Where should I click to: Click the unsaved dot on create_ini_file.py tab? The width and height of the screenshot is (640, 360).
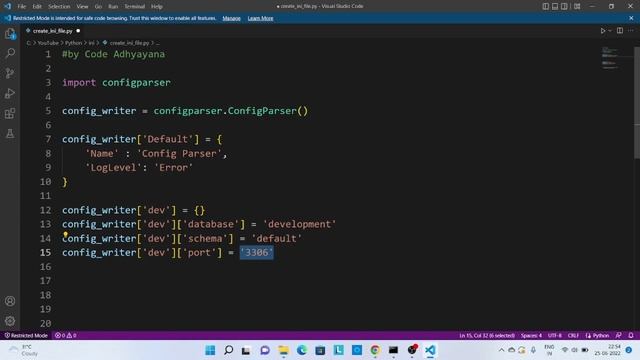point(78,31)
